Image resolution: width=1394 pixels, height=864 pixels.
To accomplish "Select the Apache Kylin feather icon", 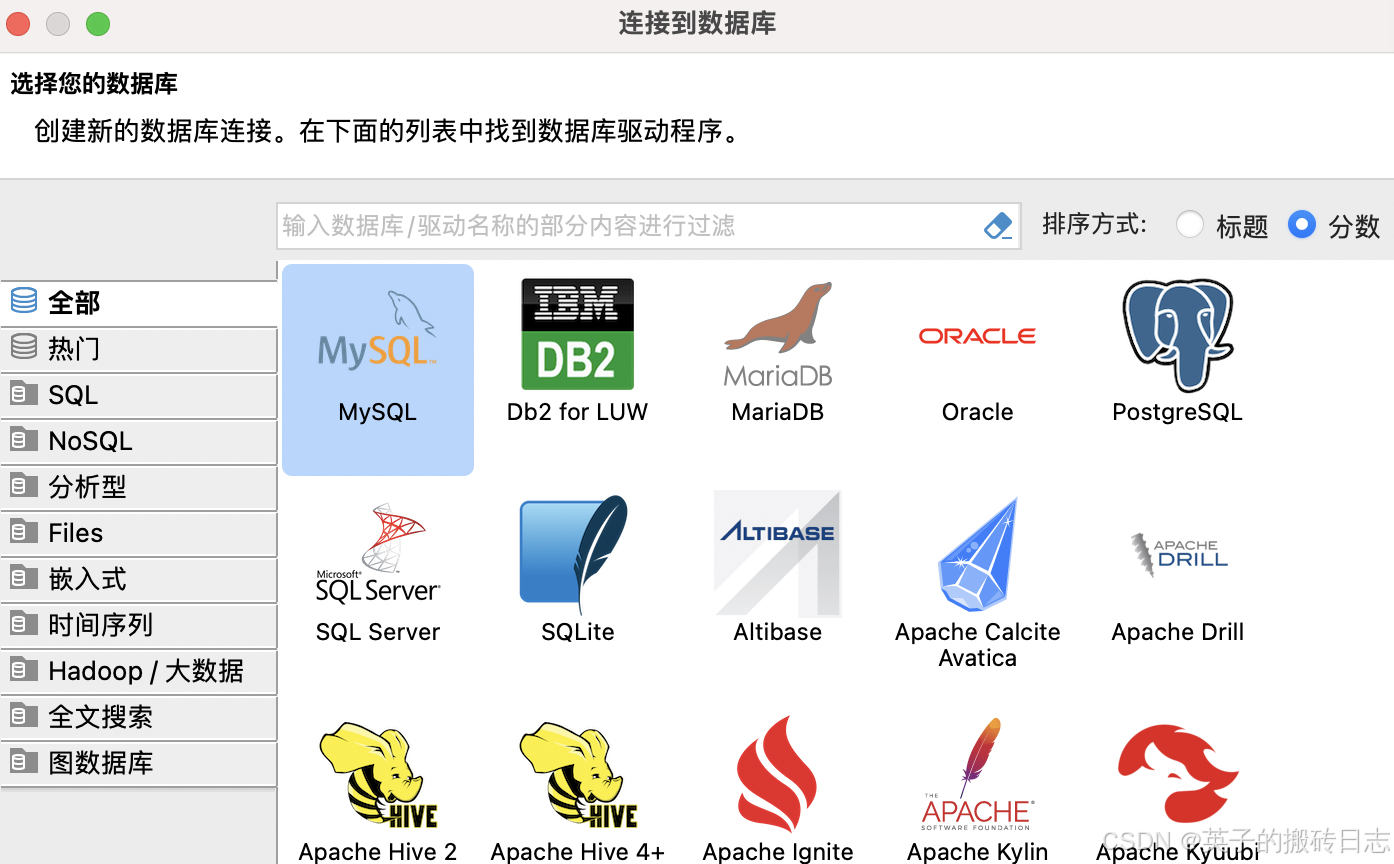I will pos(978,774).
